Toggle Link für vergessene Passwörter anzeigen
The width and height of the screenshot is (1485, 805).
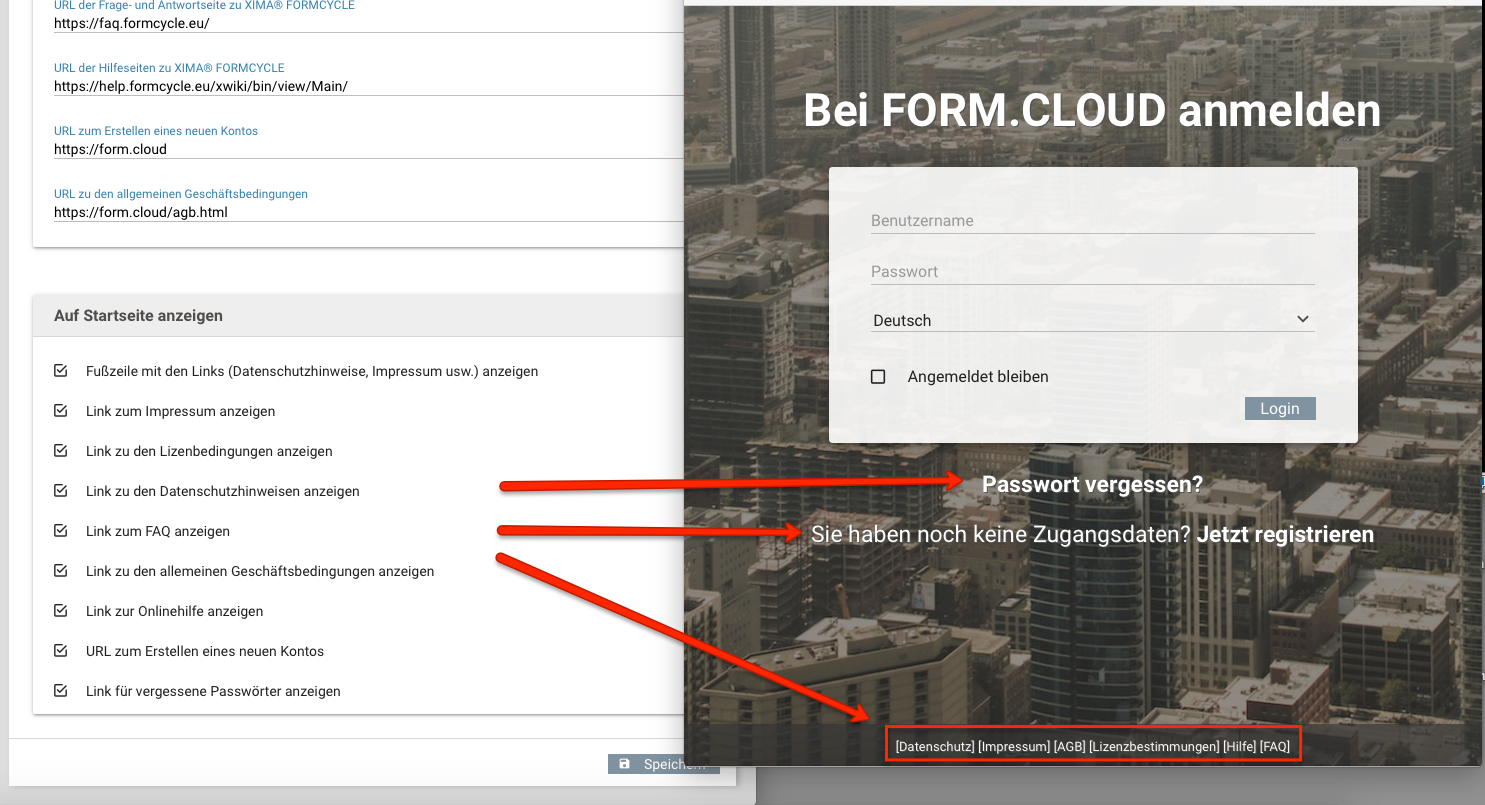click(x=61, y=691)
